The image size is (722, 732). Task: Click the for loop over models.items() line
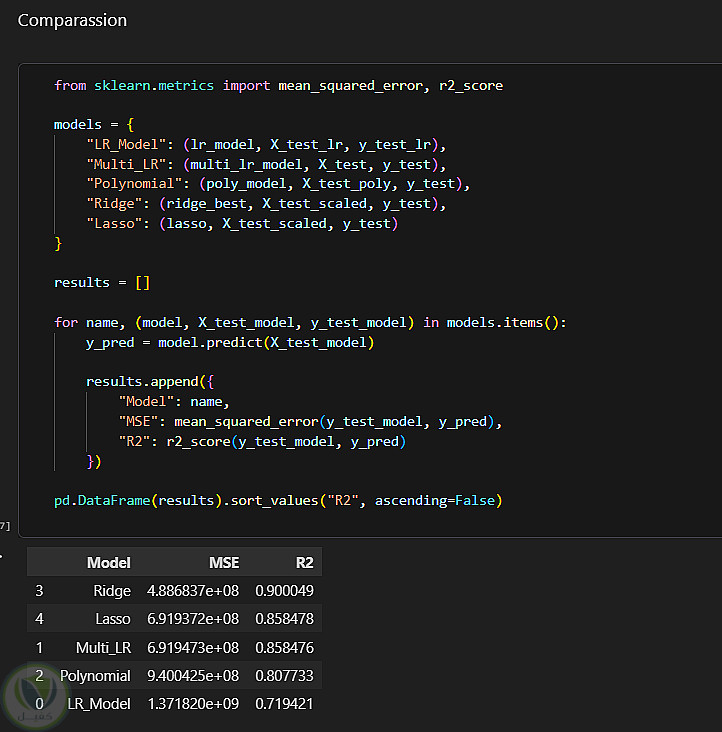[310, 323]
